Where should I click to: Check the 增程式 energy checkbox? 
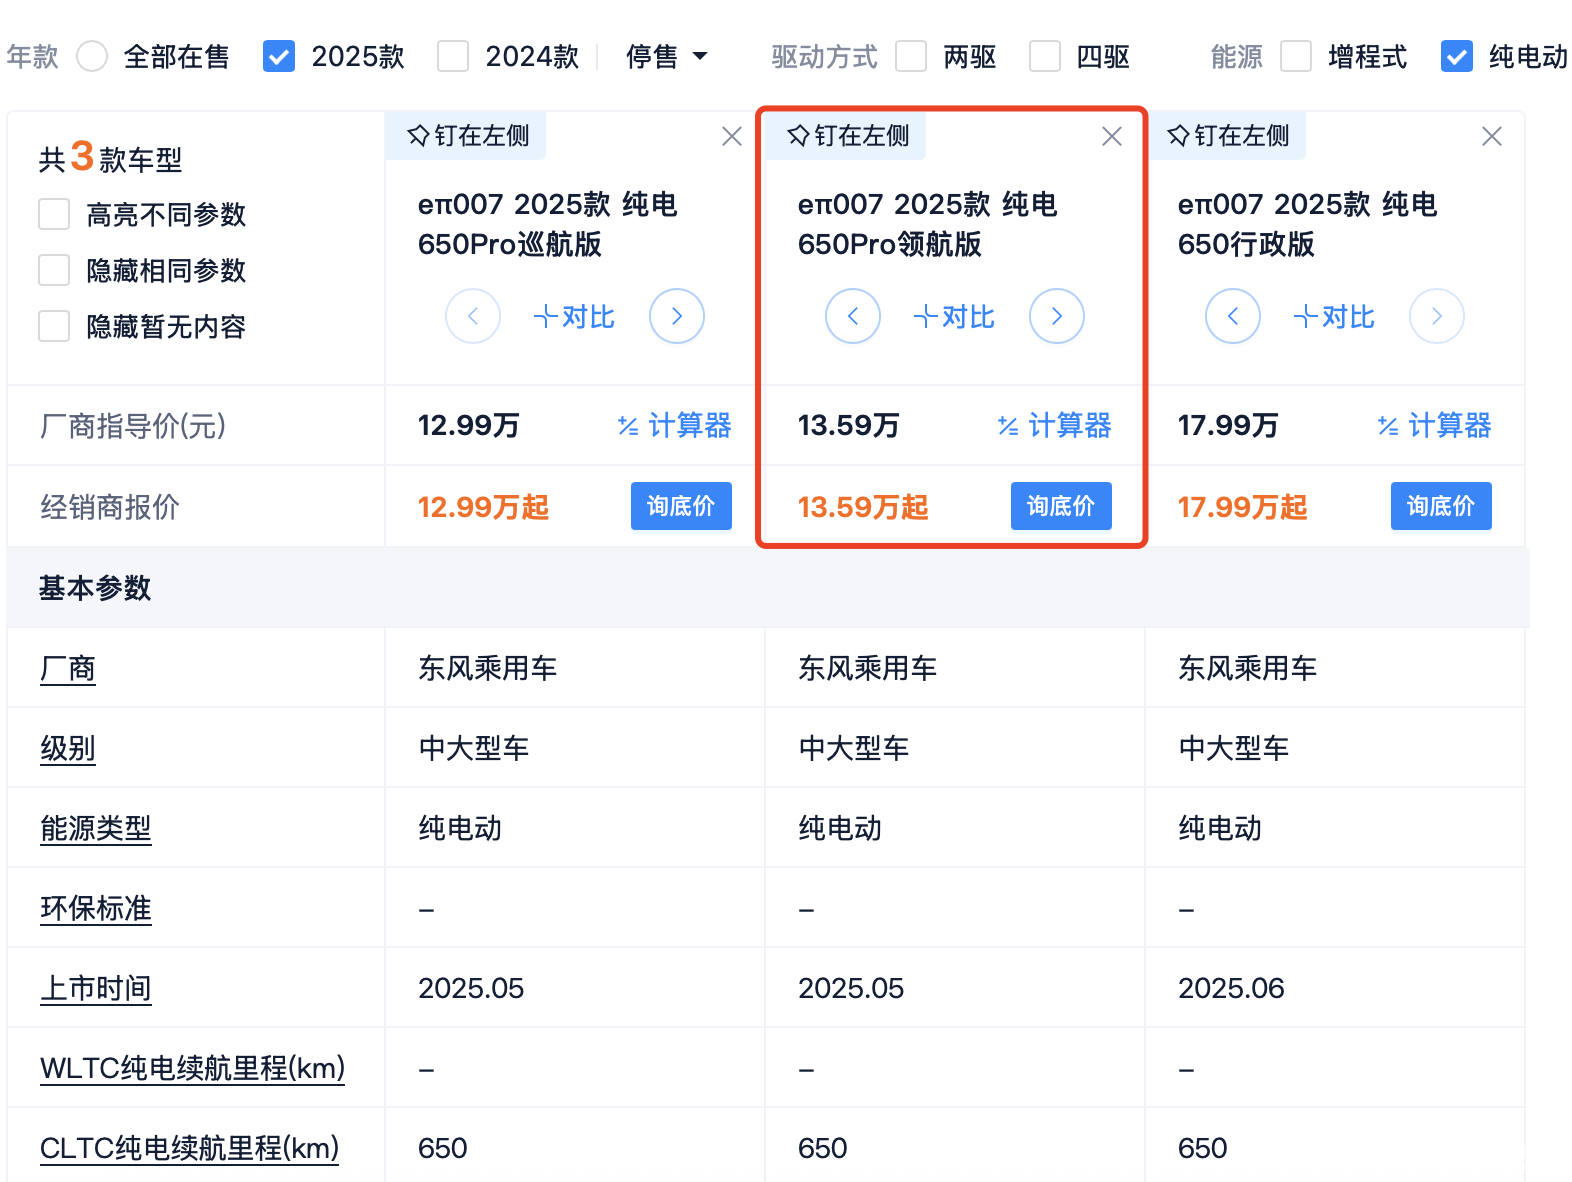click(x=1296, y=56)
